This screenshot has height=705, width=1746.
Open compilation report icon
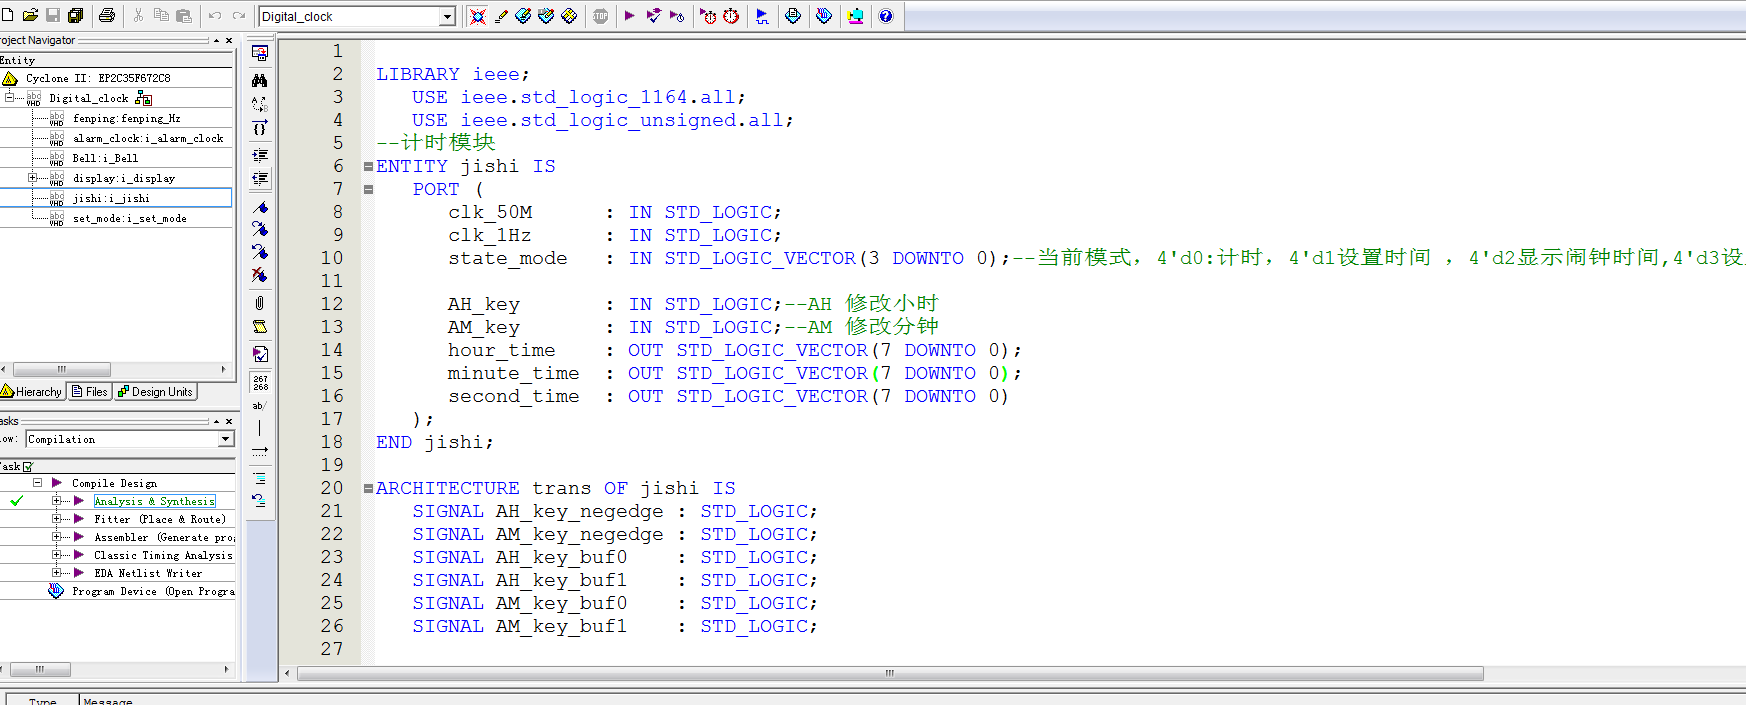click(793, 16)
